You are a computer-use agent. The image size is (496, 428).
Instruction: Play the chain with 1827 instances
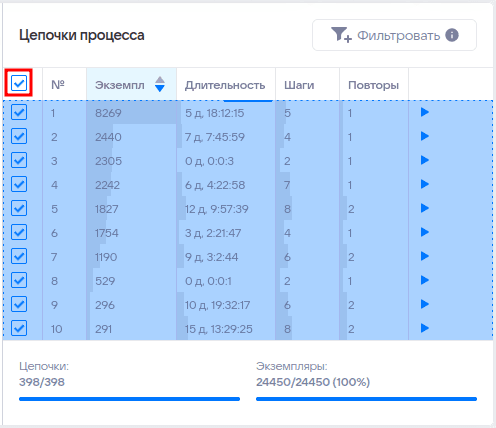click(424, 208)
